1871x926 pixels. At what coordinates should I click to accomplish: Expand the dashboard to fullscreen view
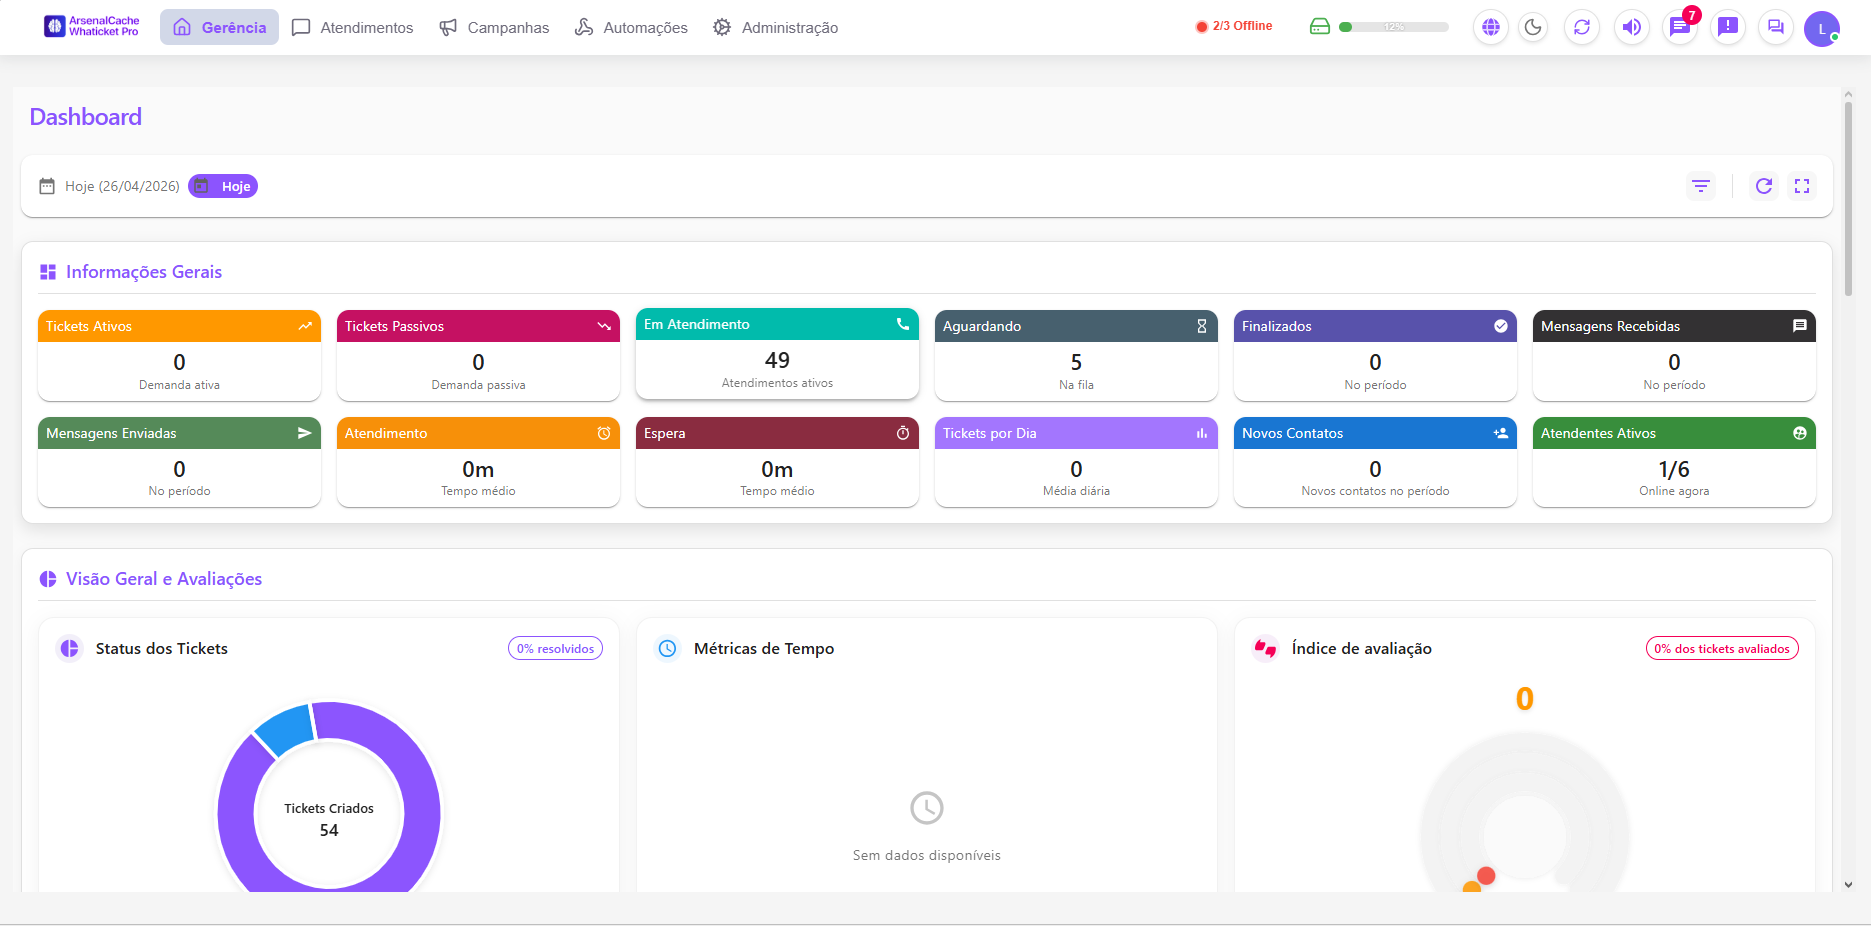pos(1802,186)
